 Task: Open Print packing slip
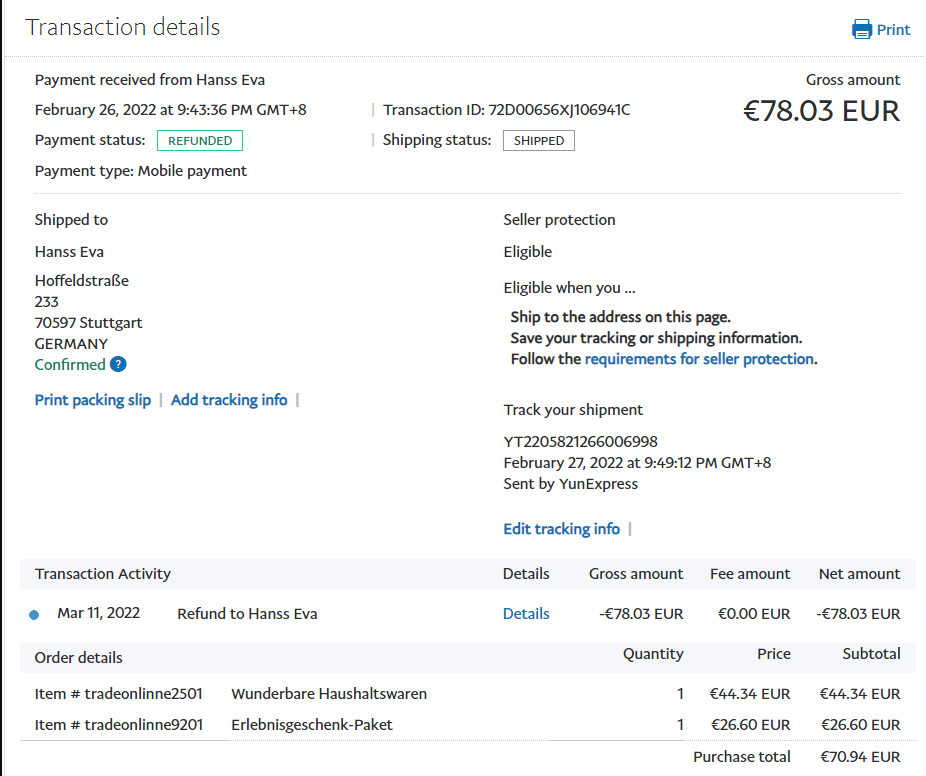tap(93, 400)
